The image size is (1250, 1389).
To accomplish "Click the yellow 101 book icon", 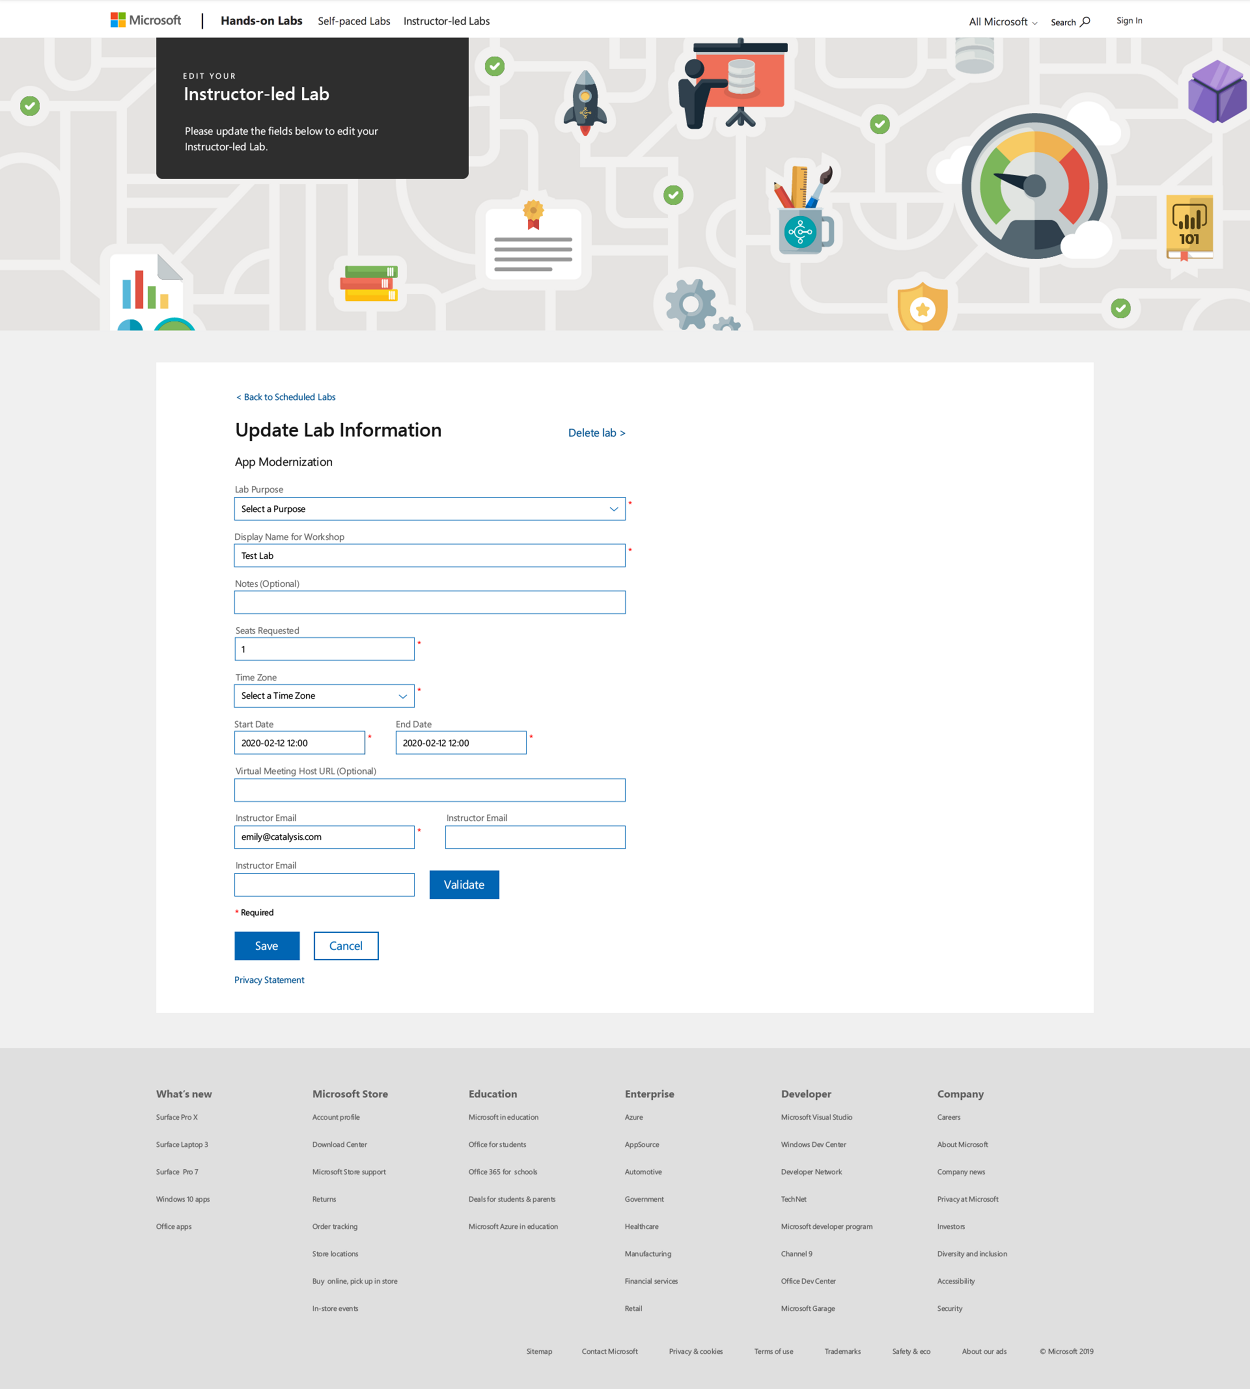I will coord(1189,227).
